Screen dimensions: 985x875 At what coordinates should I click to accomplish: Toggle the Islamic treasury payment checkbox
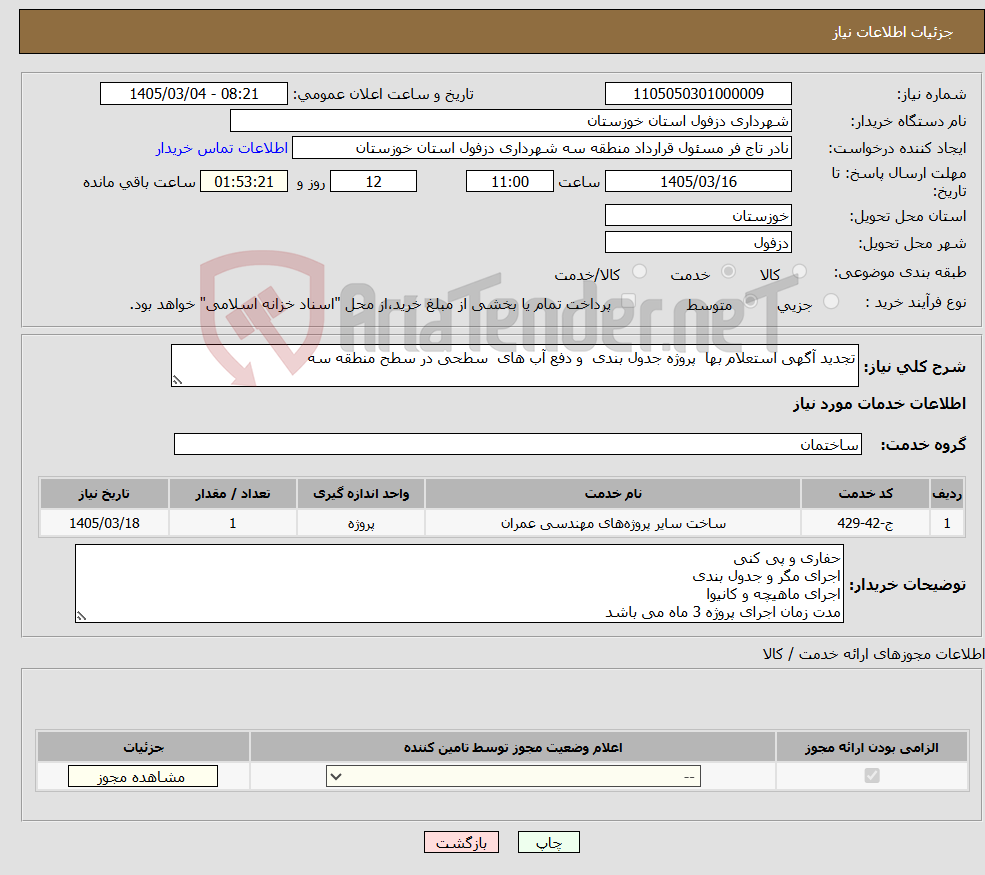click(x=628, y=302)
